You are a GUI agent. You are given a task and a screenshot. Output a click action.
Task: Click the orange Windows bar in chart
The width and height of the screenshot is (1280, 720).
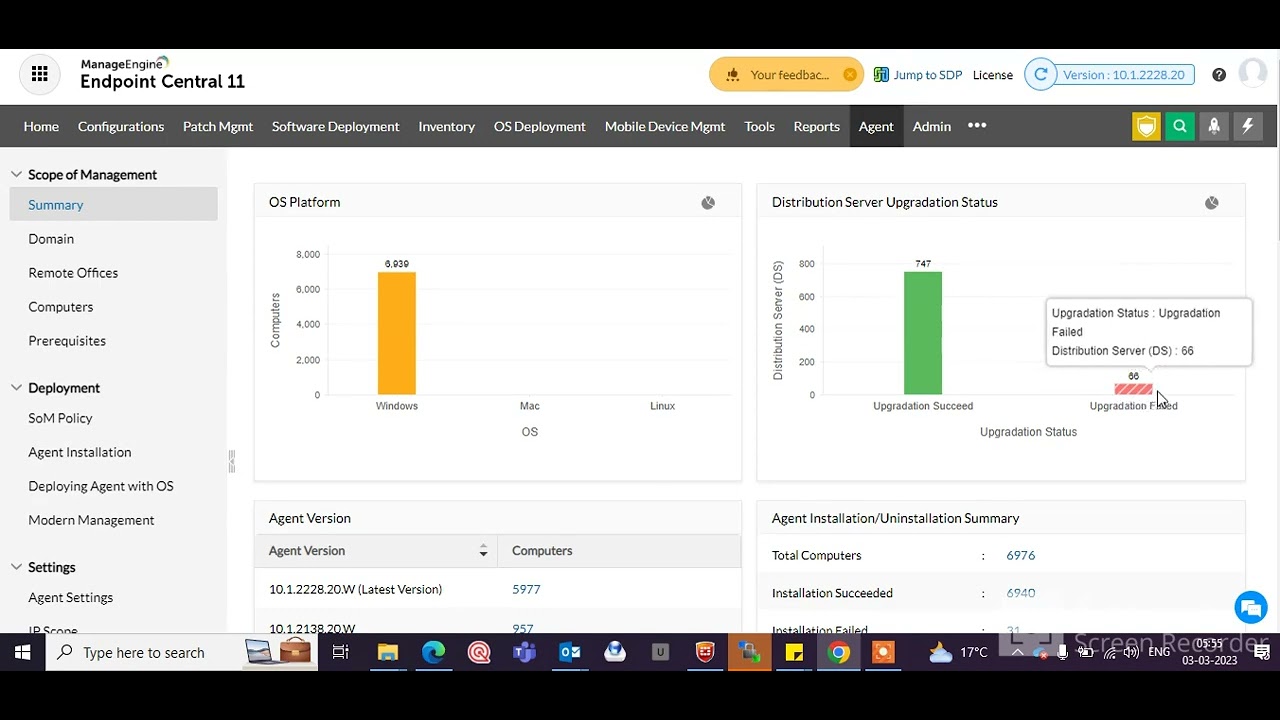397,333
